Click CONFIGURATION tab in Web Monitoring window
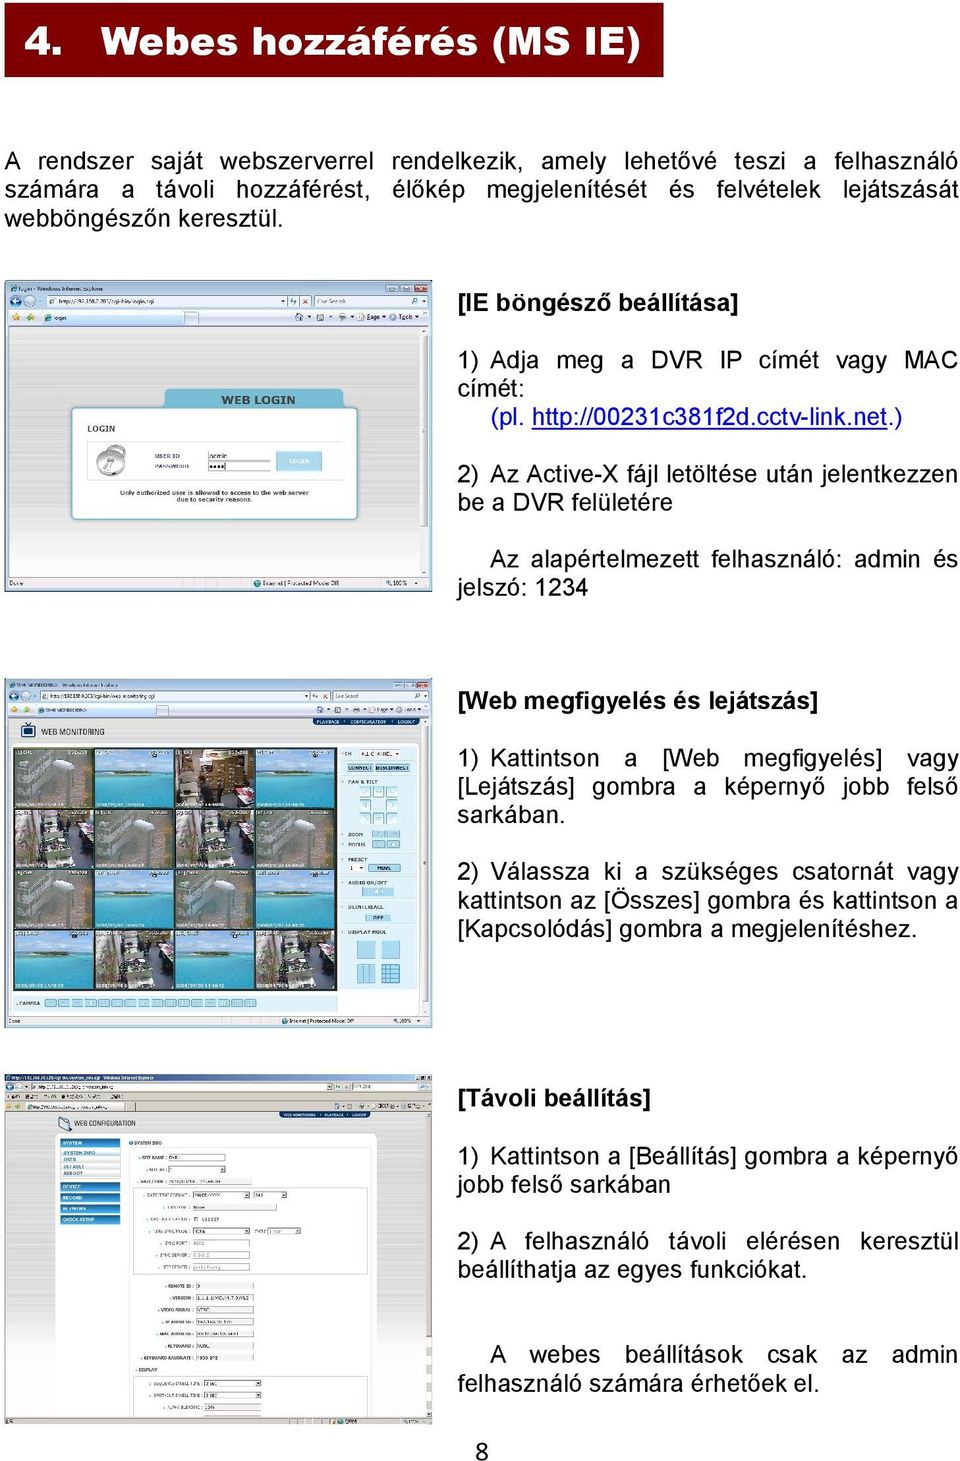 (368, 722)
